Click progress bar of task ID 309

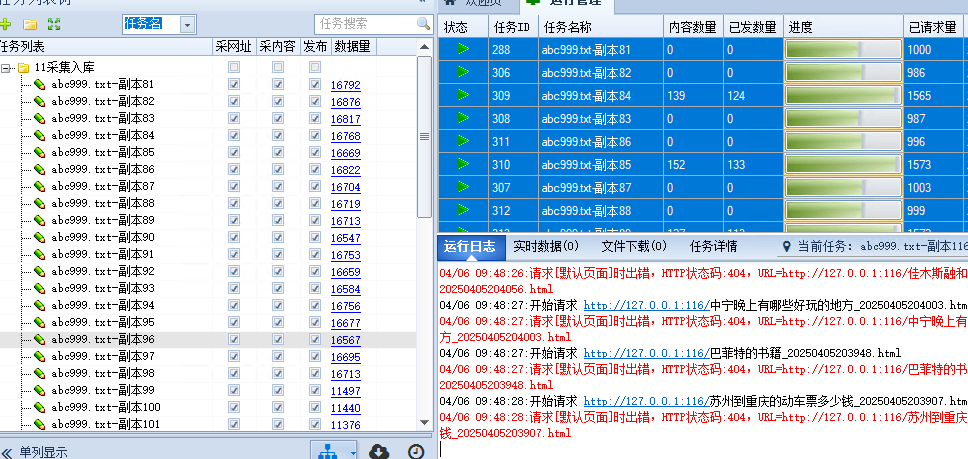843,96
